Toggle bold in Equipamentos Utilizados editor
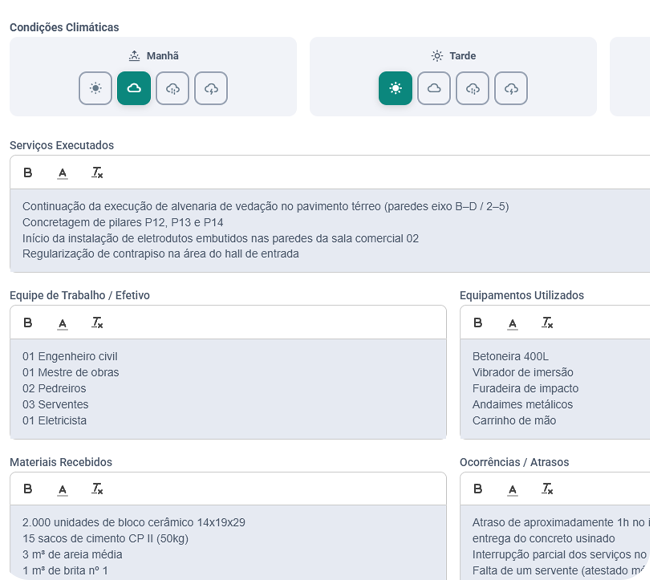The height and width of the screenshot is (580, 650). [x=478, y=323]
